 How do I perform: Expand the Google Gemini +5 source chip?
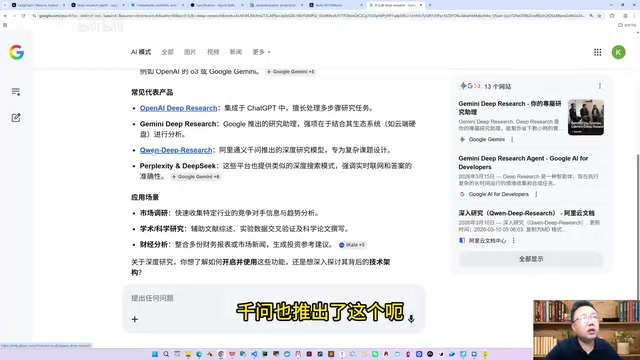pyautogui.click(x=290, y=71)
